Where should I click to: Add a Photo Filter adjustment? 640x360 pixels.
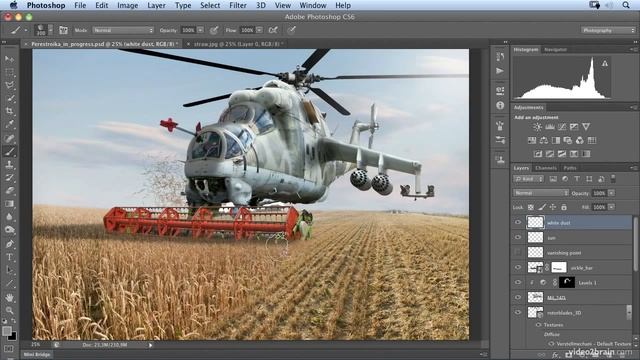pos(568,140)
